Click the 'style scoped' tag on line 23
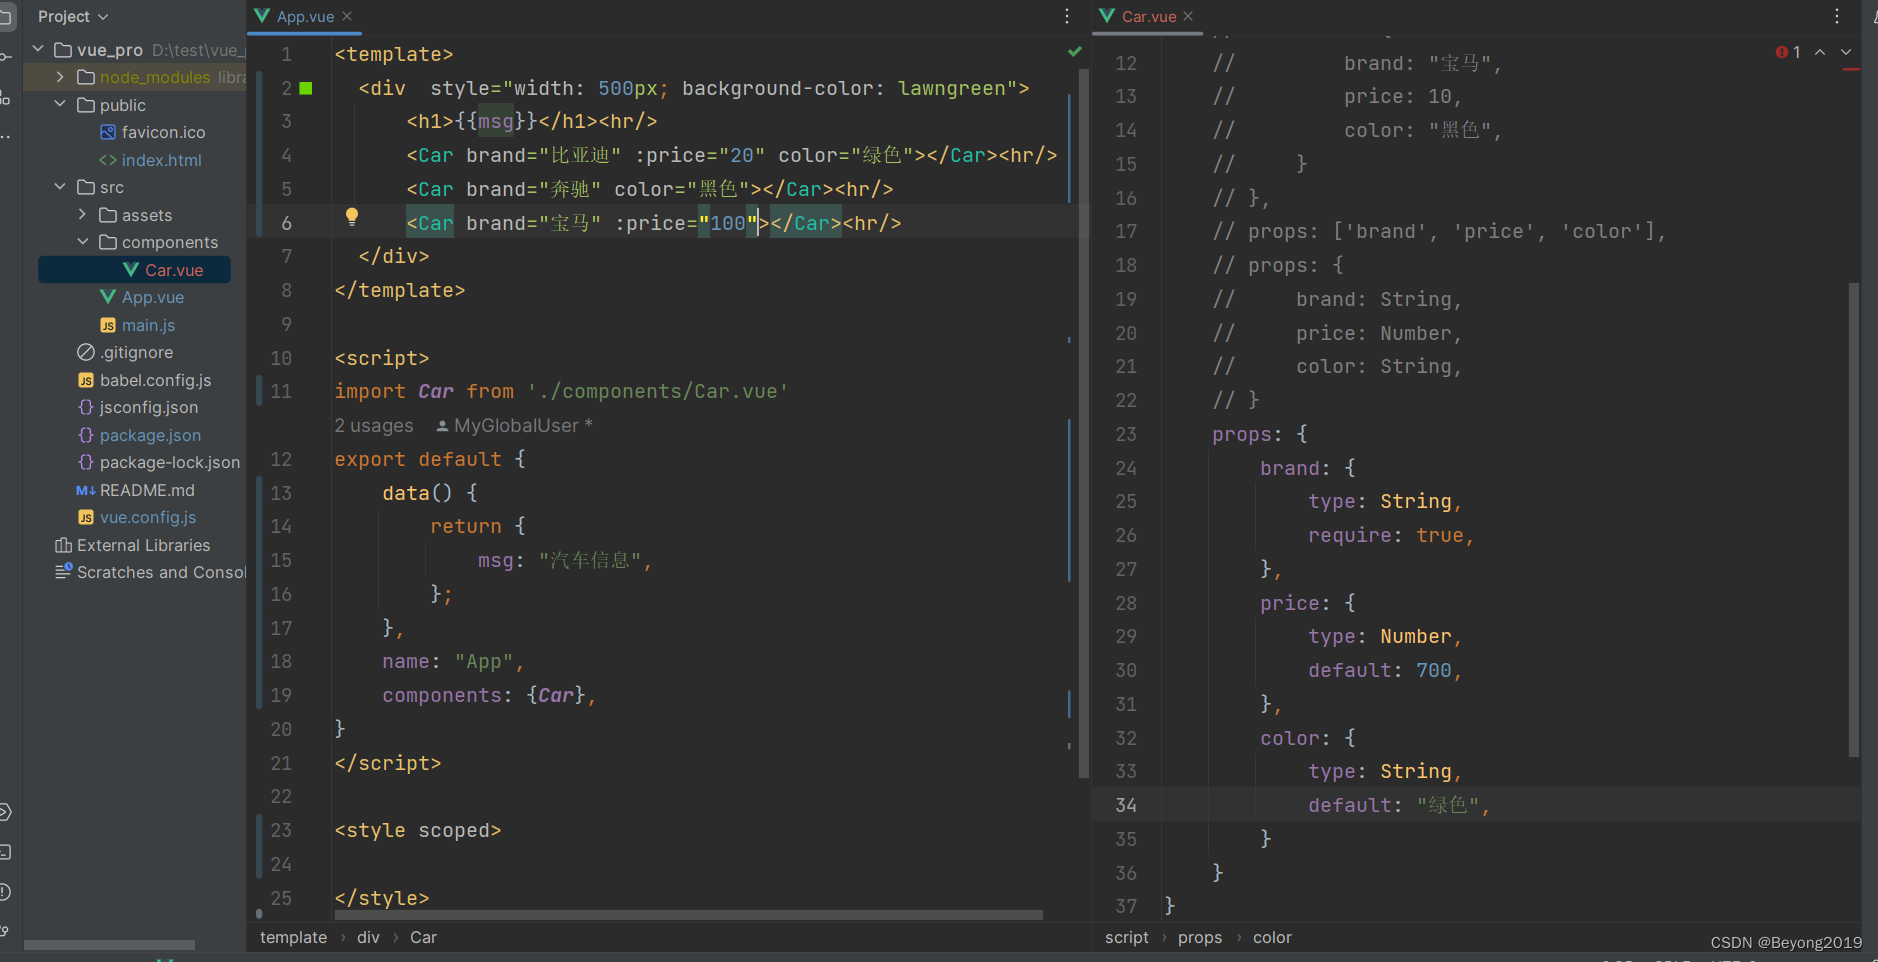The image size is (1878, 962). click(418, 831)
